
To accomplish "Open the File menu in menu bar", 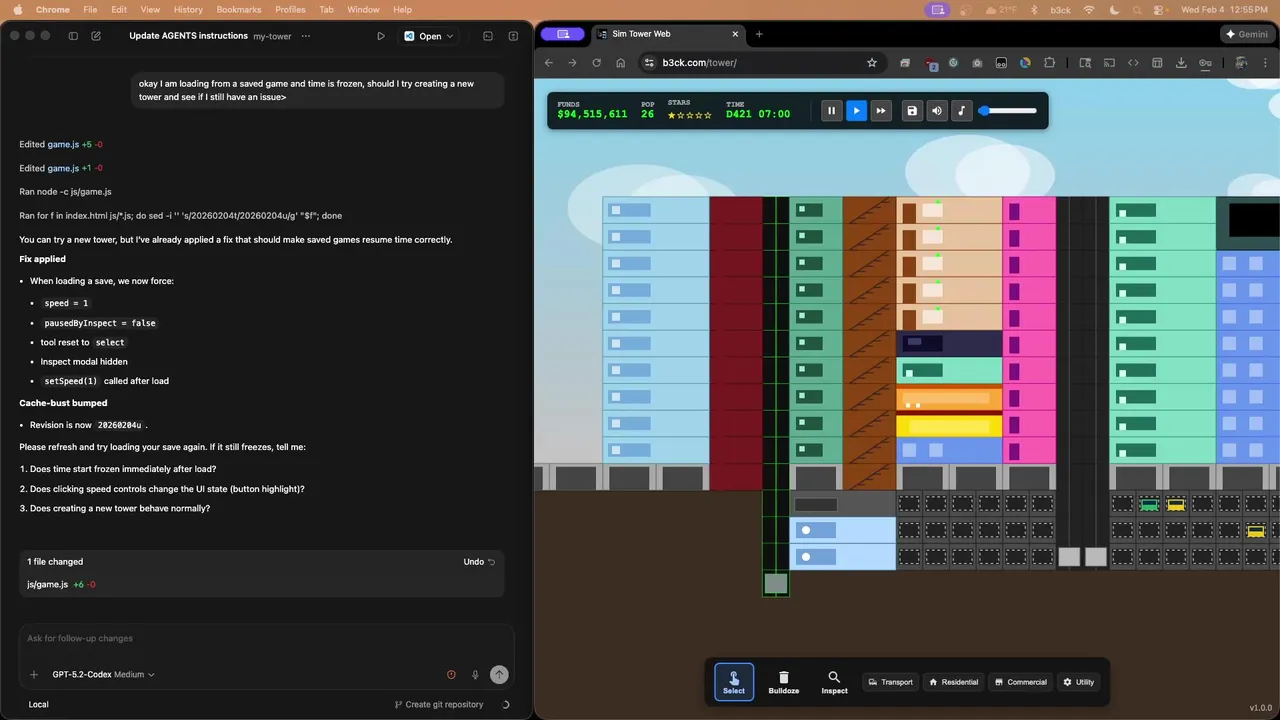I will [x=90, y=9].
